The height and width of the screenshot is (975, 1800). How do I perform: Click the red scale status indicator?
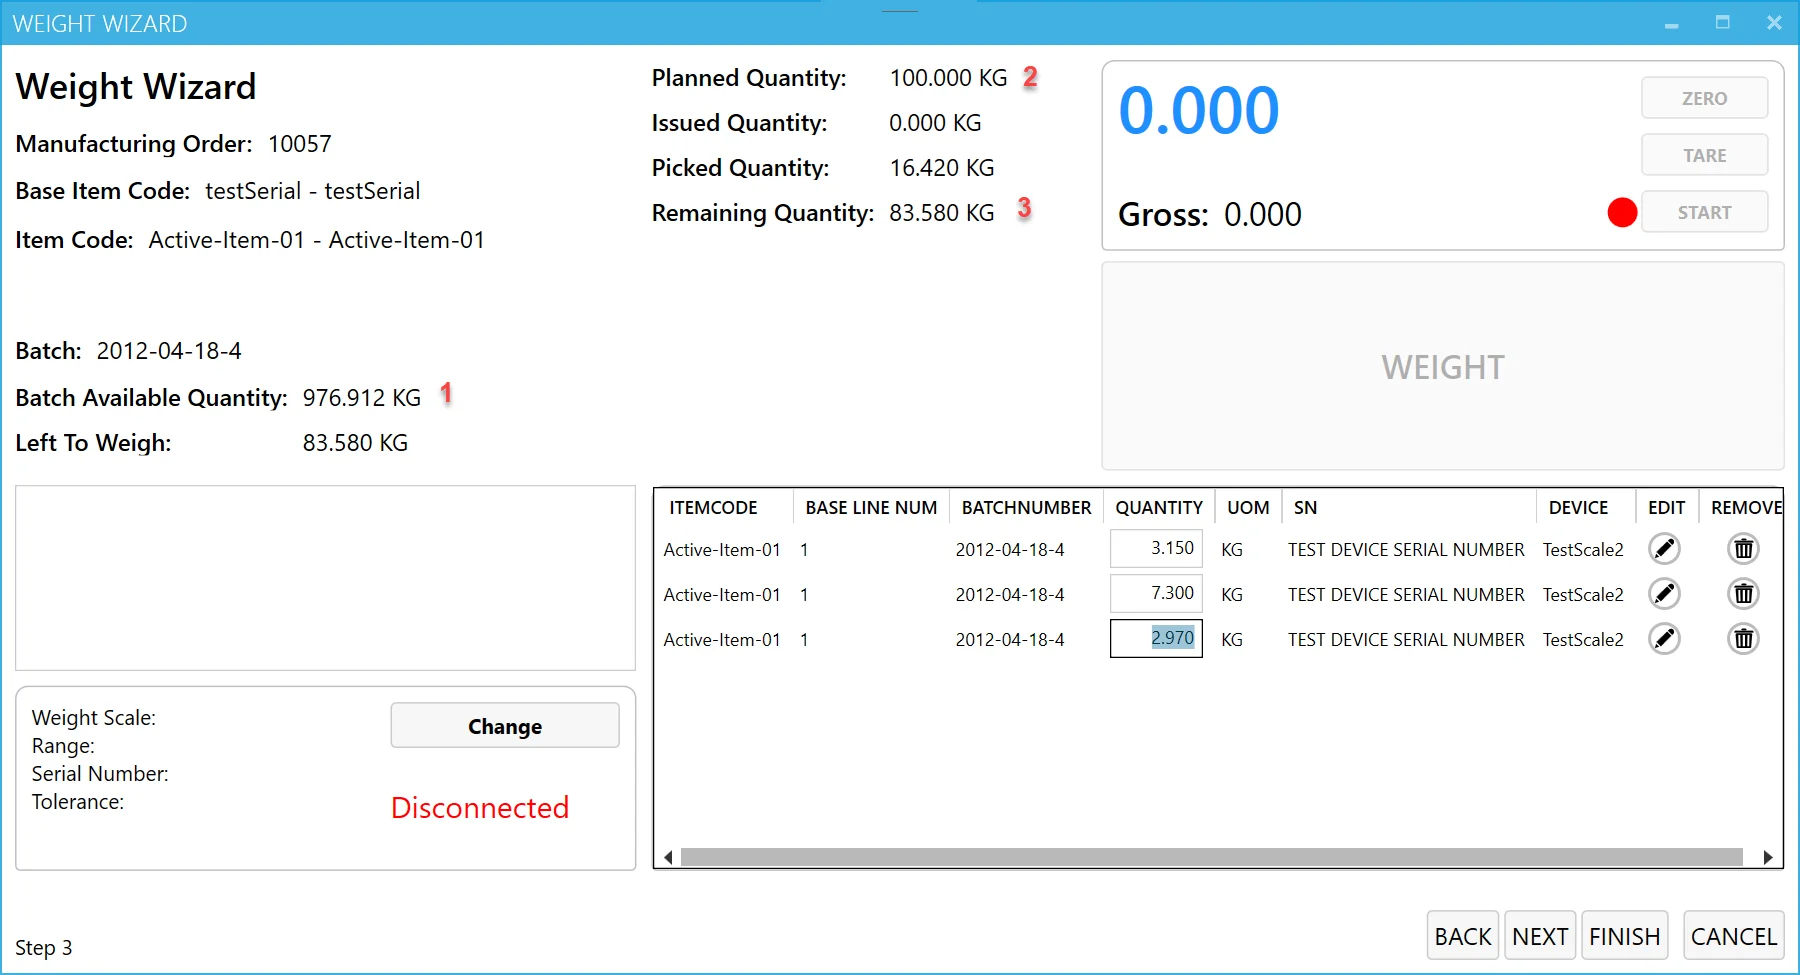pos(1621,212)
